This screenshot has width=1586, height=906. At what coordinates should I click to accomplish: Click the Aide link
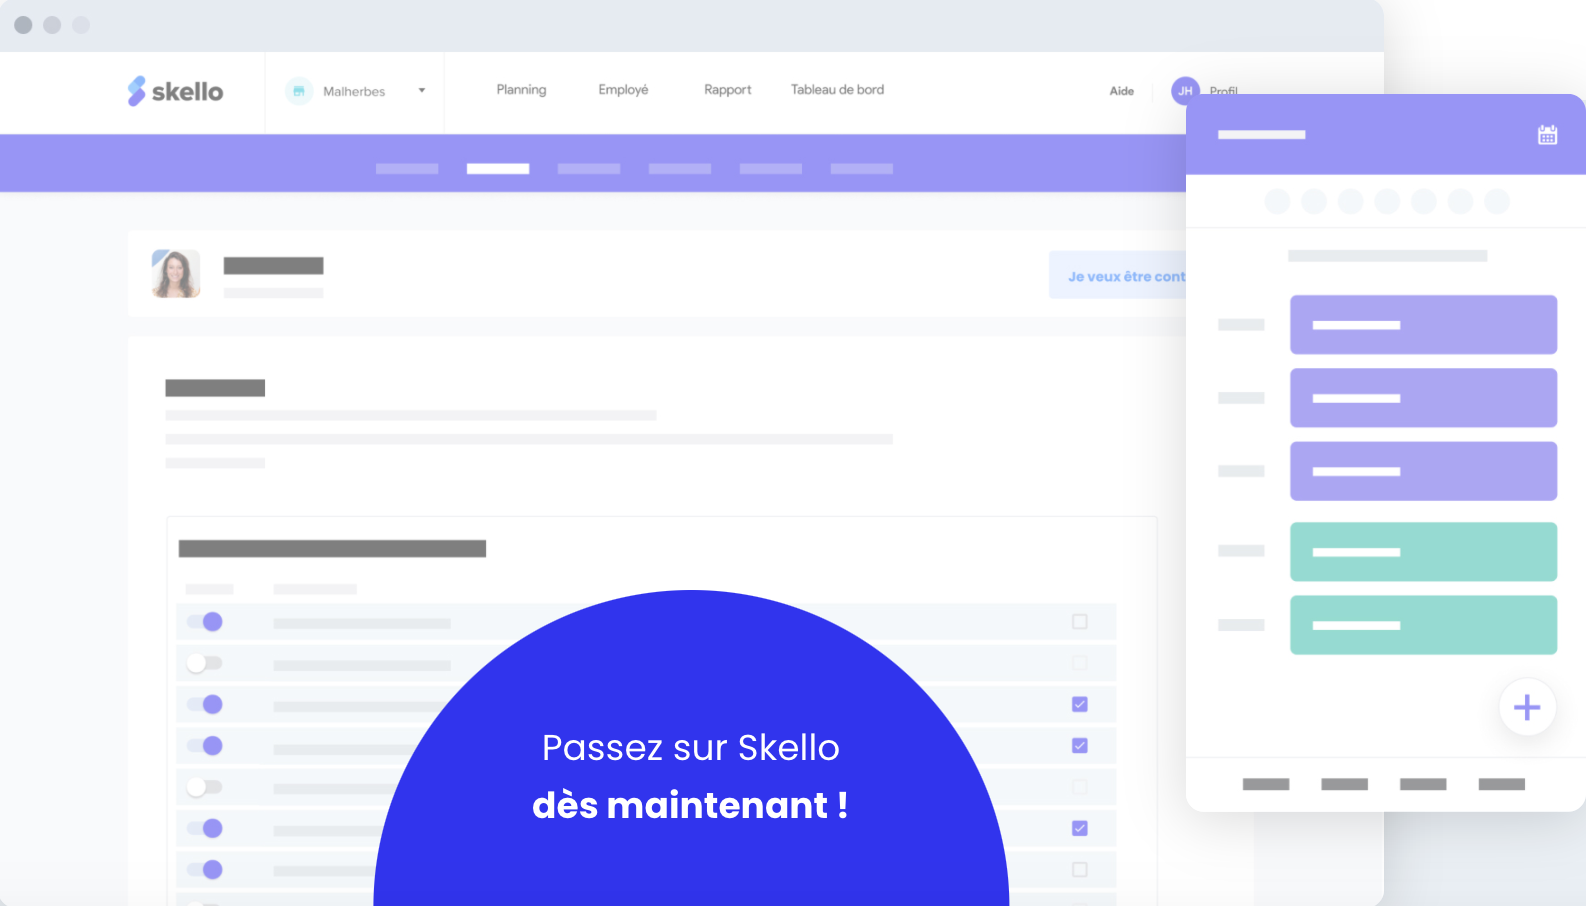(1122, 91)
